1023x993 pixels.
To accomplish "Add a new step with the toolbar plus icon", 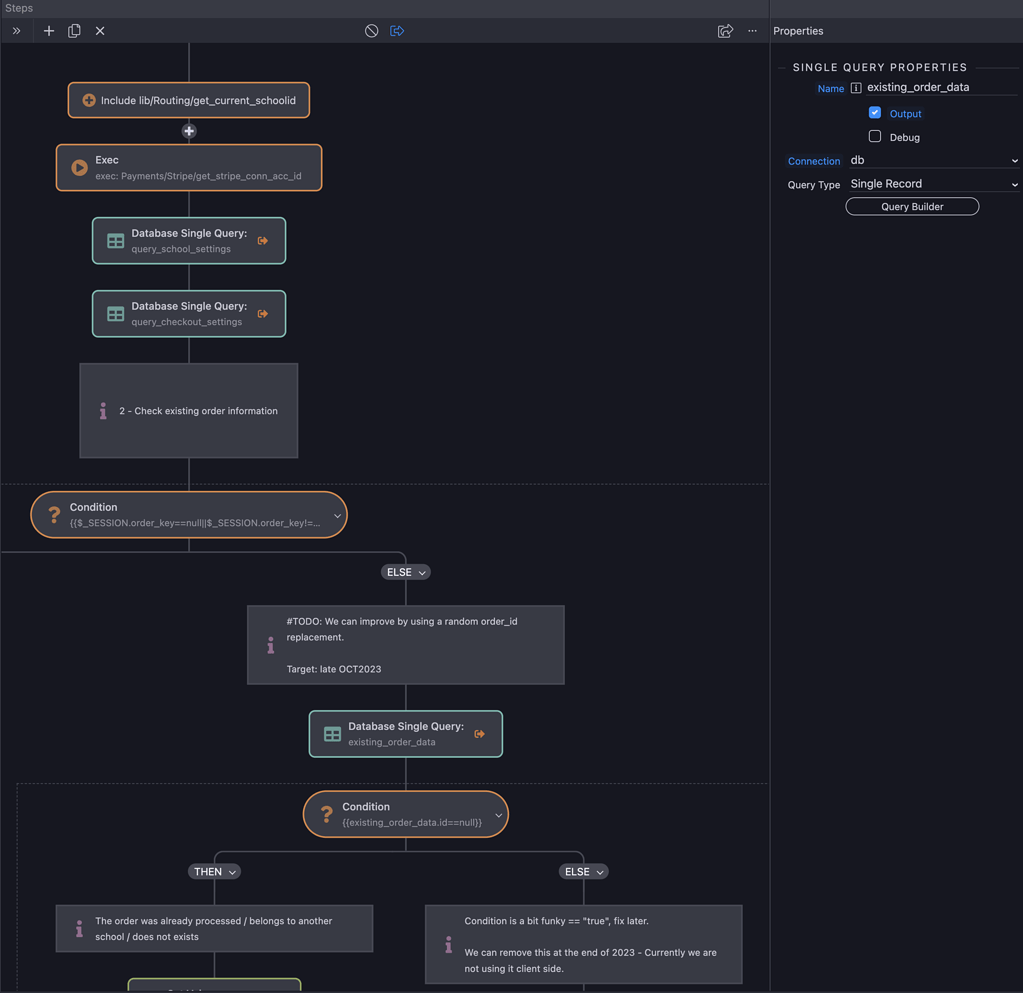I will coord(48,31).
